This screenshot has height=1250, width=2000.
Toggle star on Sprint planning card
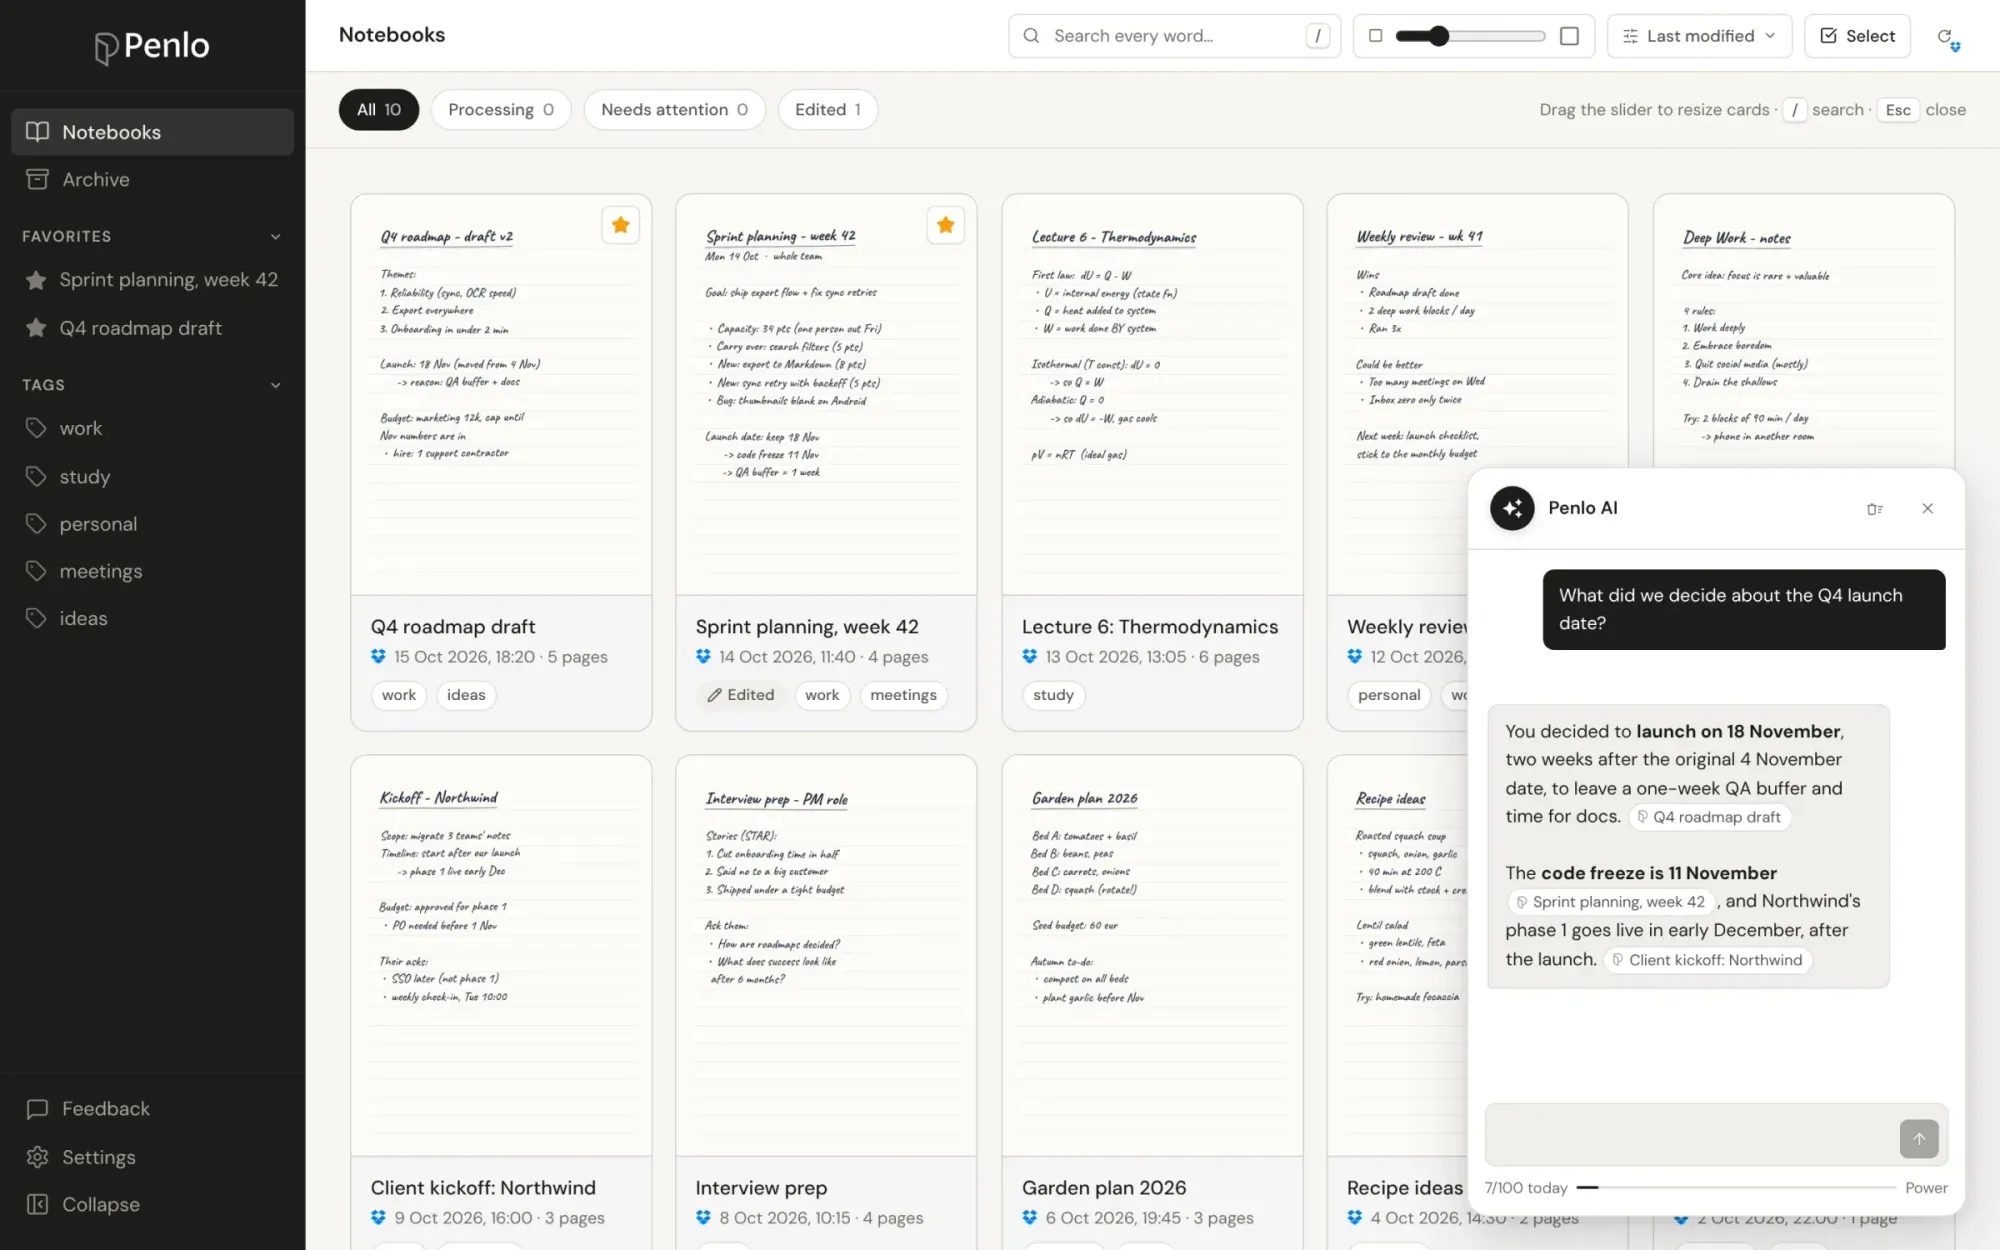click(x=945, y=225)
